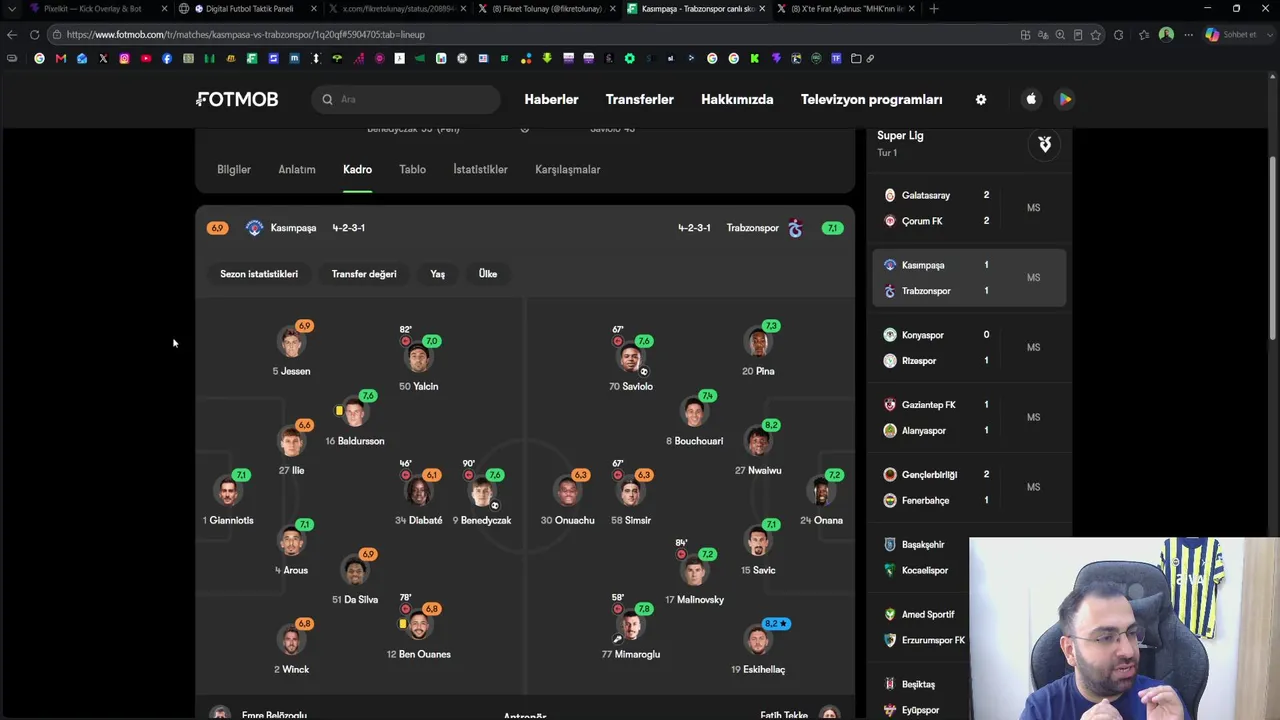Screen dimensions: 1280x720
Task: Open browser extensions puzzle icon
Action: click(x=1118, y=34)
